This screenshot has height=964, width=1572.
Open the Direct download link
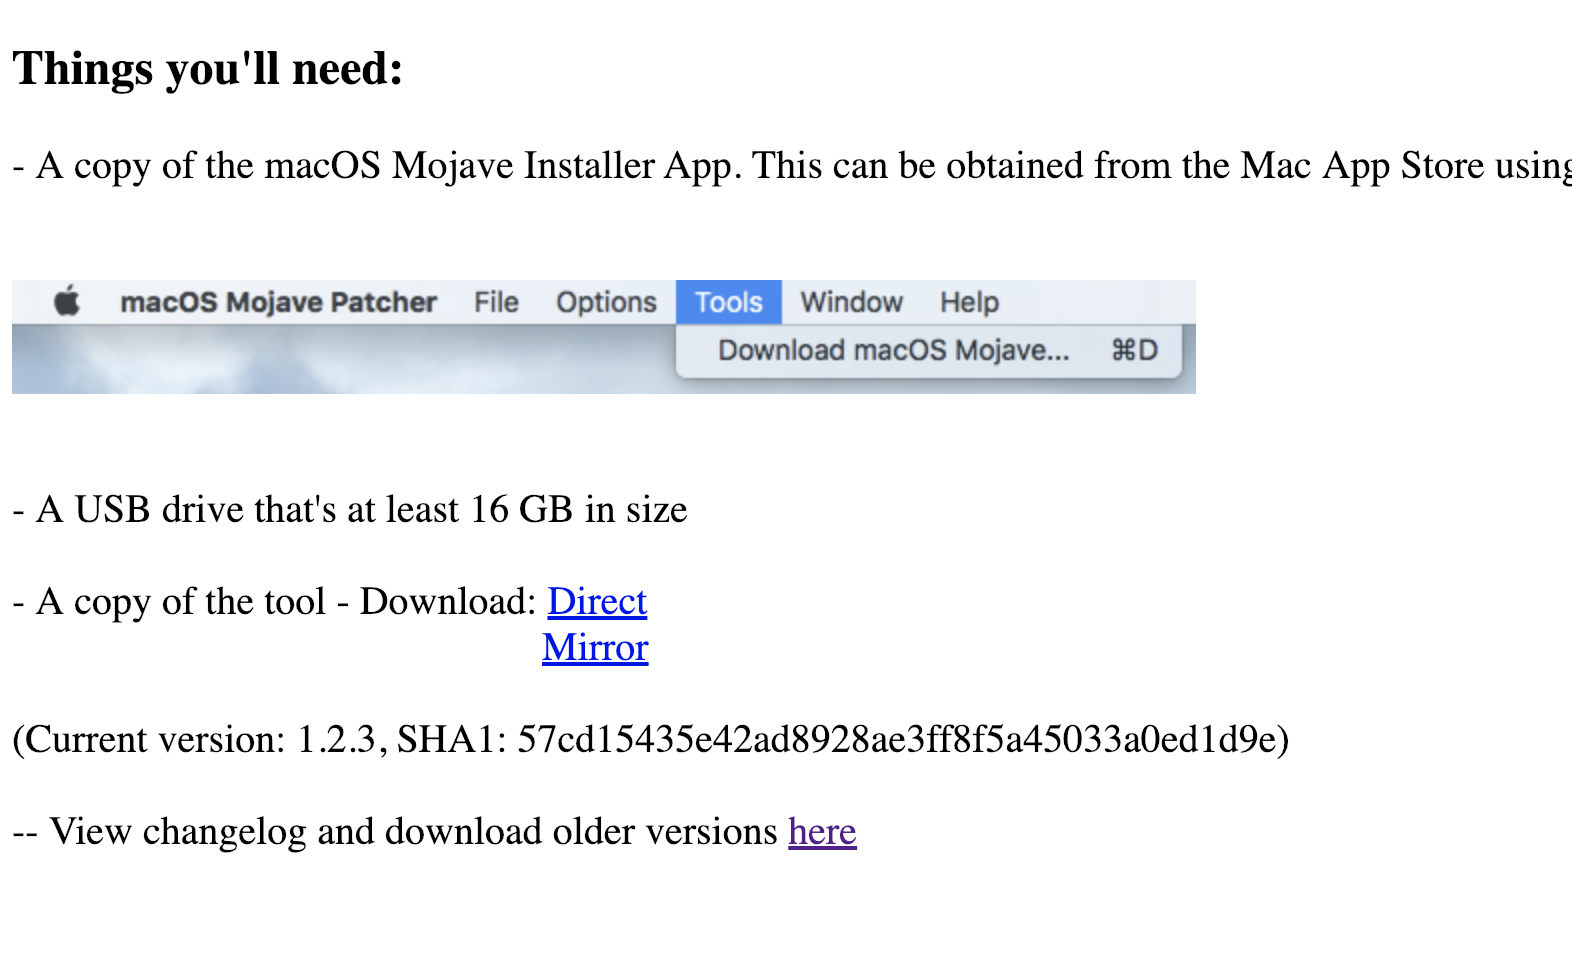(597, 601)
